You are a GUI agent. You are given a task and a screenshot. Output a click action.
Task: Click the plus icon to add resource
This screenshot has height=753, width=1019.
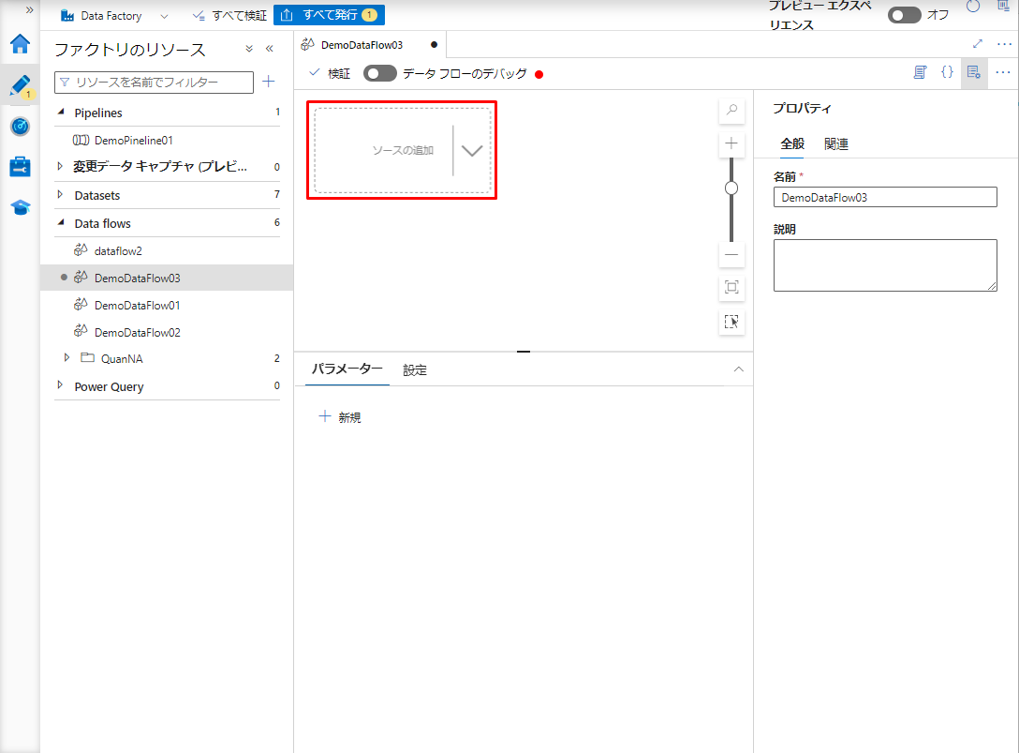click(x=268, y=81)
